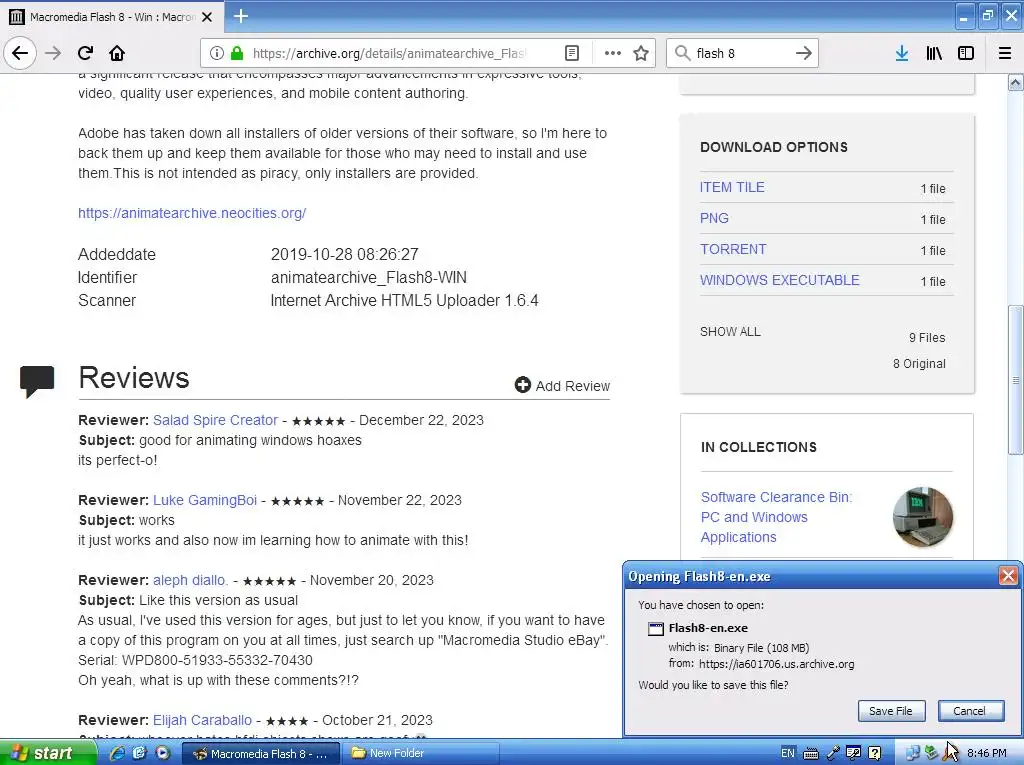This screenshot has height=765, width=1024.
Task: Cancel the Flash8-en.exe download dialog
Action: pos(969,711)
